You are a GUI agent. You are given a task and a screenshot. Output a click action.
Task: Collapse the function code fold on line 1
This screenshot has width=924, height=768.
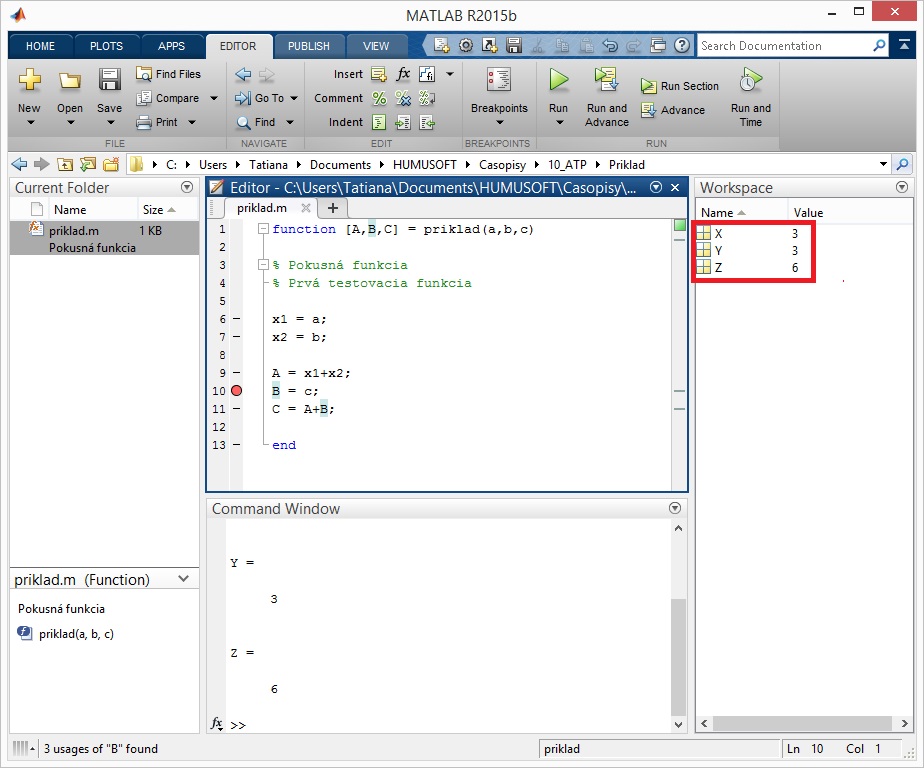click(x=263, y=229)
